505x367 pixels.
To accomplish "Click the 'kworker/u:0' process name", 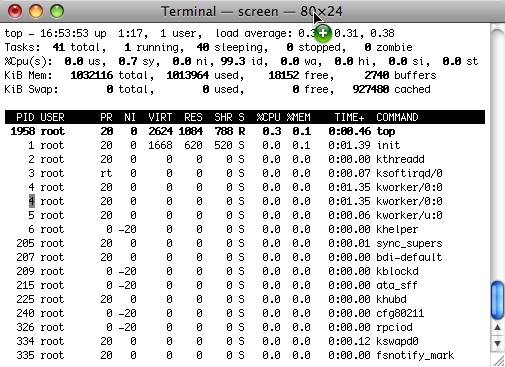I will click(x=409, y=215).
